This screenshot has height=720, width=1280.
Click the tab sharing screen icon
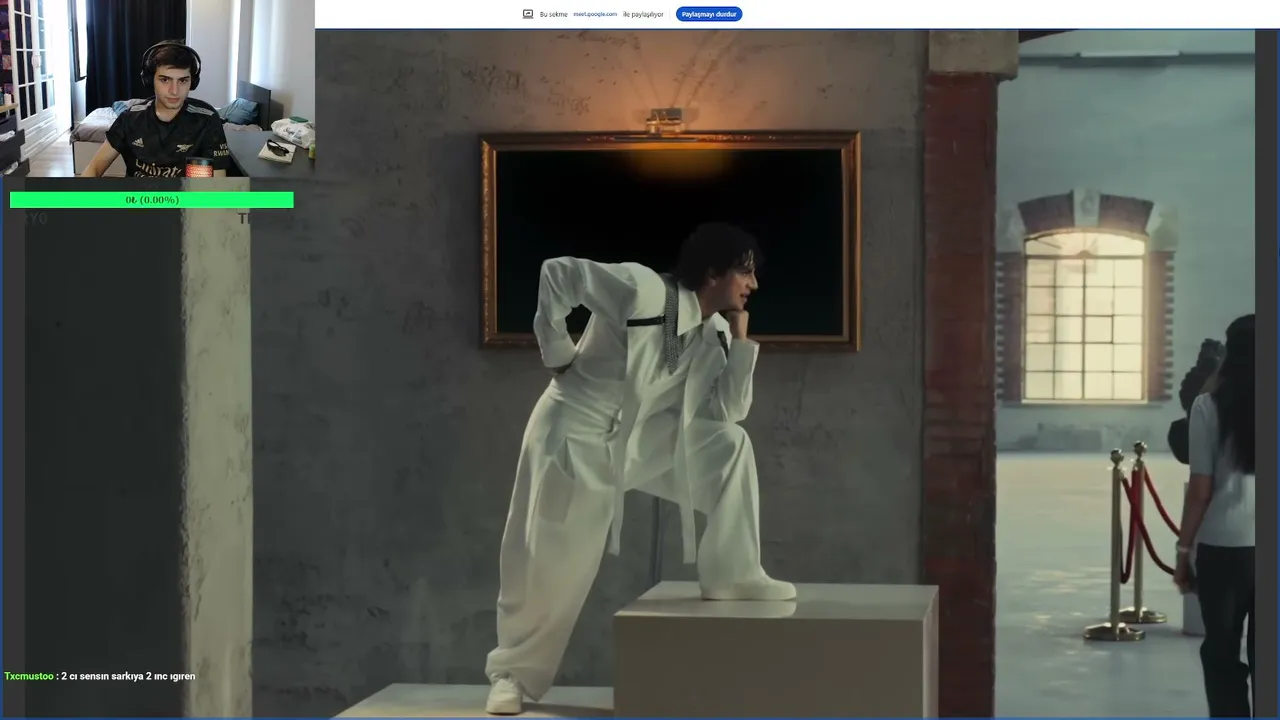point(528,14)
